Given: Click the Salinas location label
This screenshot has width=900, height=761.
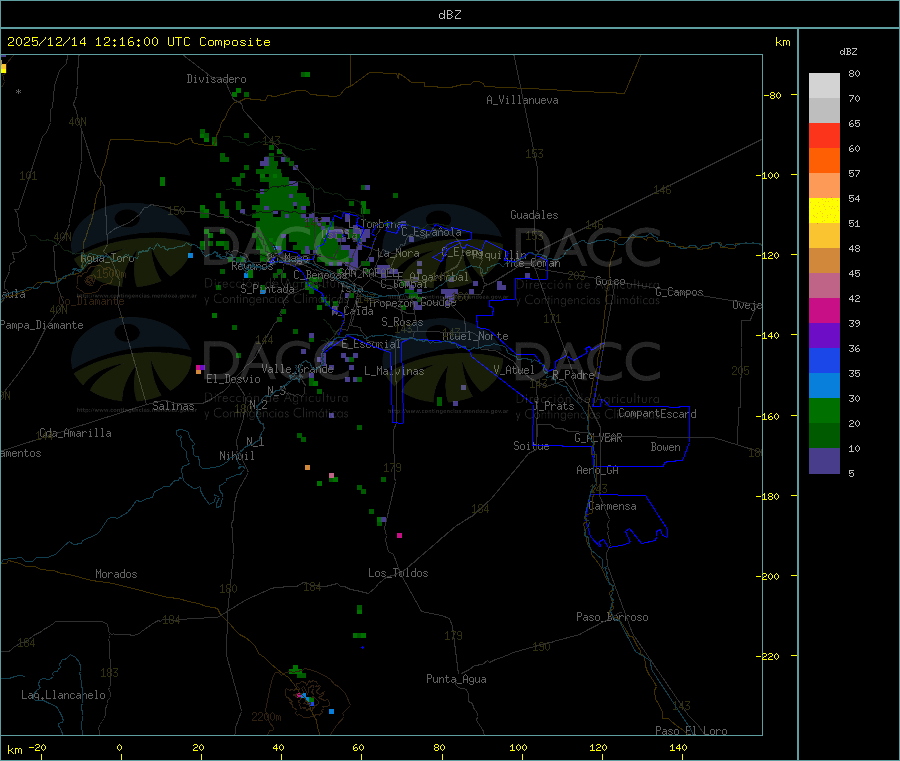Looking at the screenshot, I should (173, 406).
